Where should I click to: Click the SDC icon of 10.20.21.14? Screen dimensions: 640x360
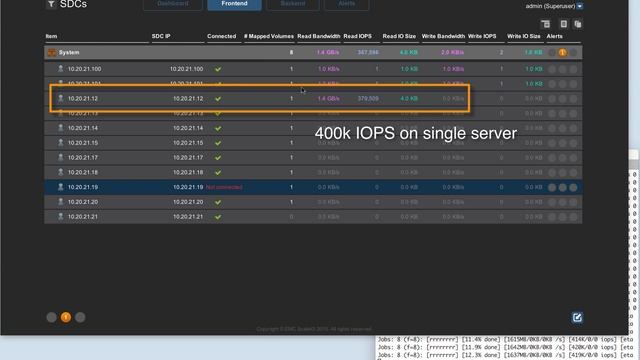point(60,128)
